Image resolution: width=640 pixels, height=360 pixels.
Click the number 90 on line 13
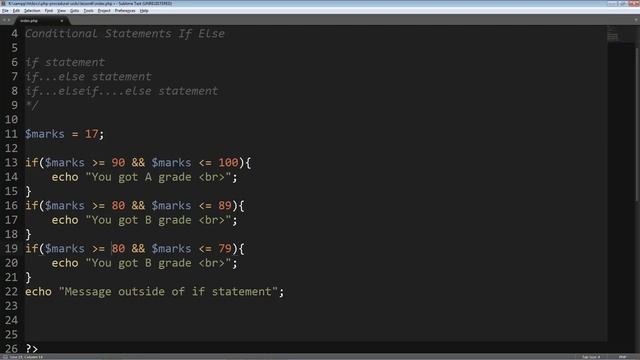pyautogui.click(x=118, y=162)
